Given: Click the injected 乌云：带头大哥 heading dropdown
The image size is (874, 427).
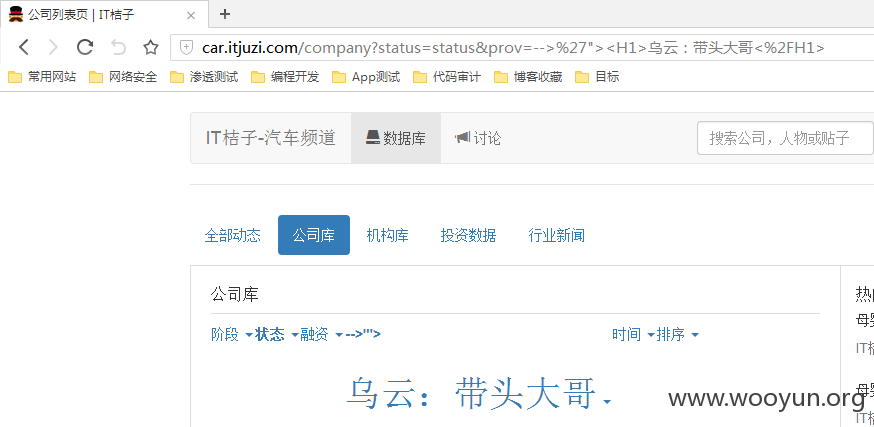Looking at the screenshot, I should pos(478,394).
